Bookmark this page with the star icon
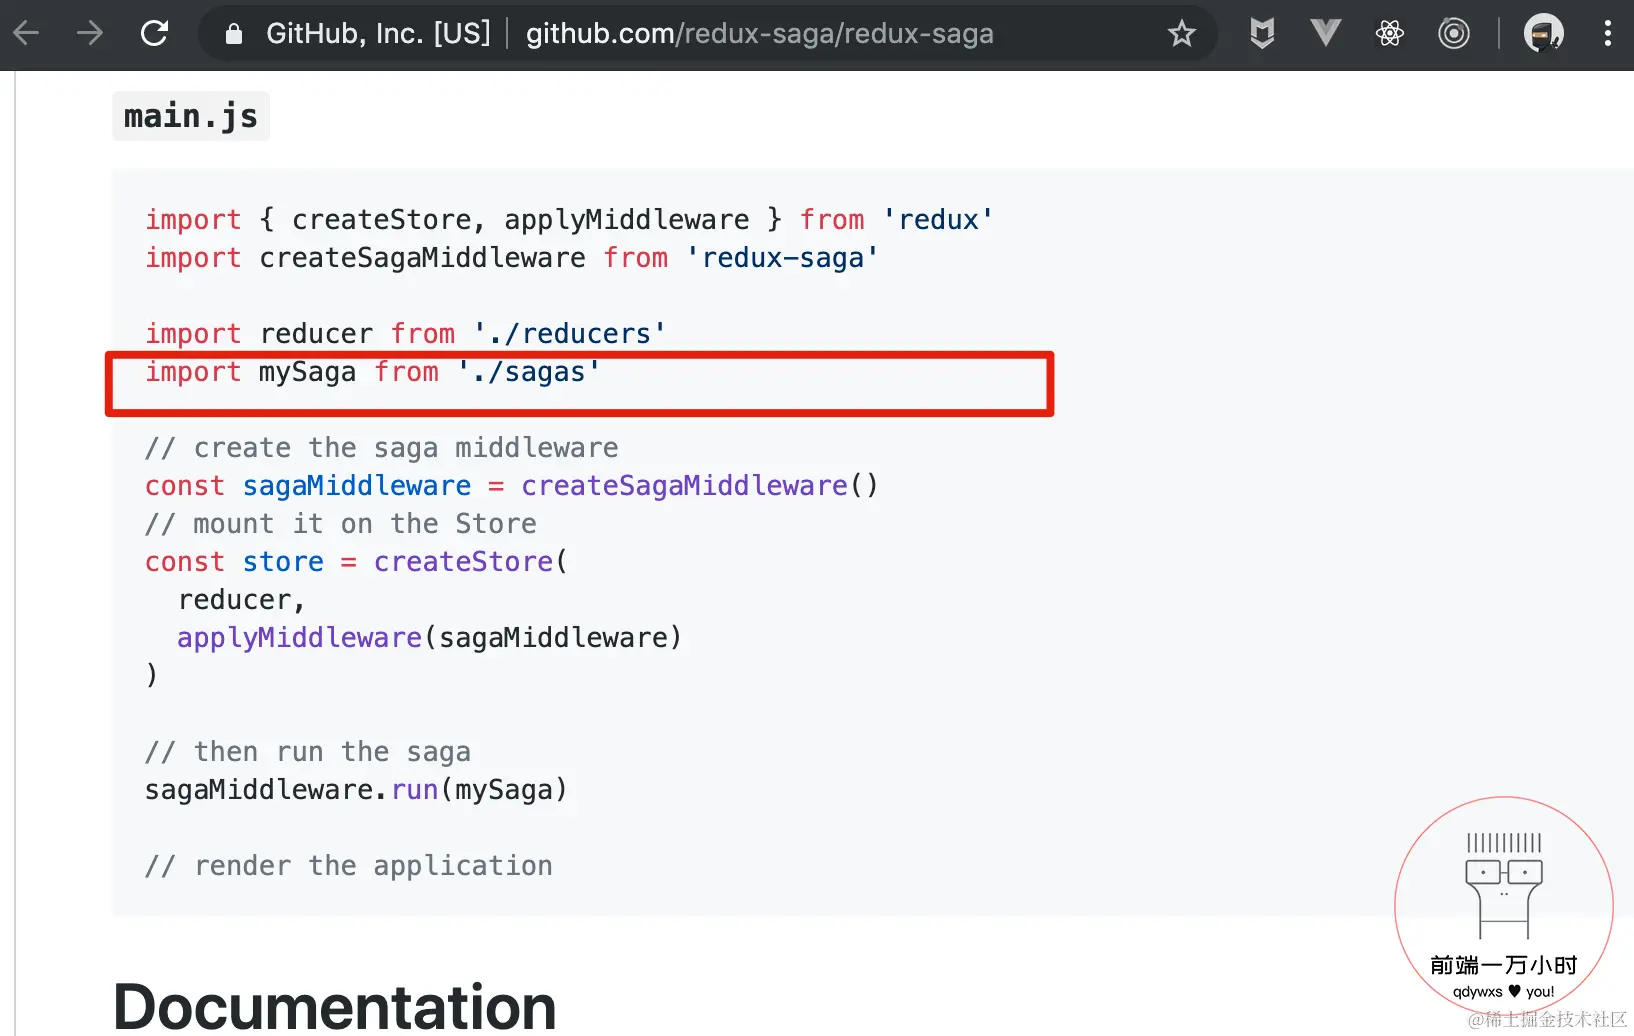Image resolution: width=1634 pixels, height=1036 pixels. 1182,34
